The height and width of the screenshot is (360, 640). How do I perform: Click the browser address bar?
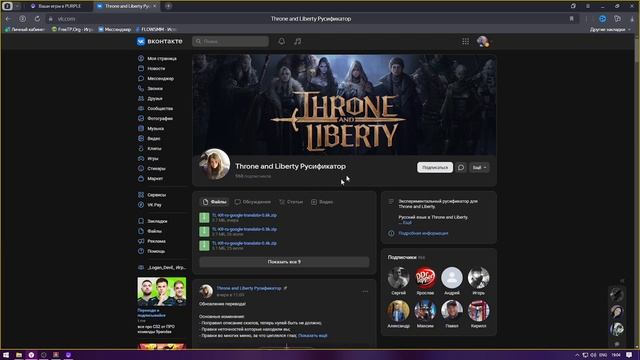[311, 19]
